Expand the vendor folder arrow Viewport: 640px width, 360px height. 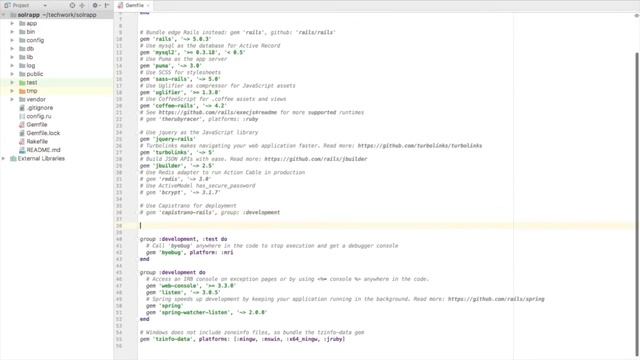pyautogui.click(x=12, y=99)
